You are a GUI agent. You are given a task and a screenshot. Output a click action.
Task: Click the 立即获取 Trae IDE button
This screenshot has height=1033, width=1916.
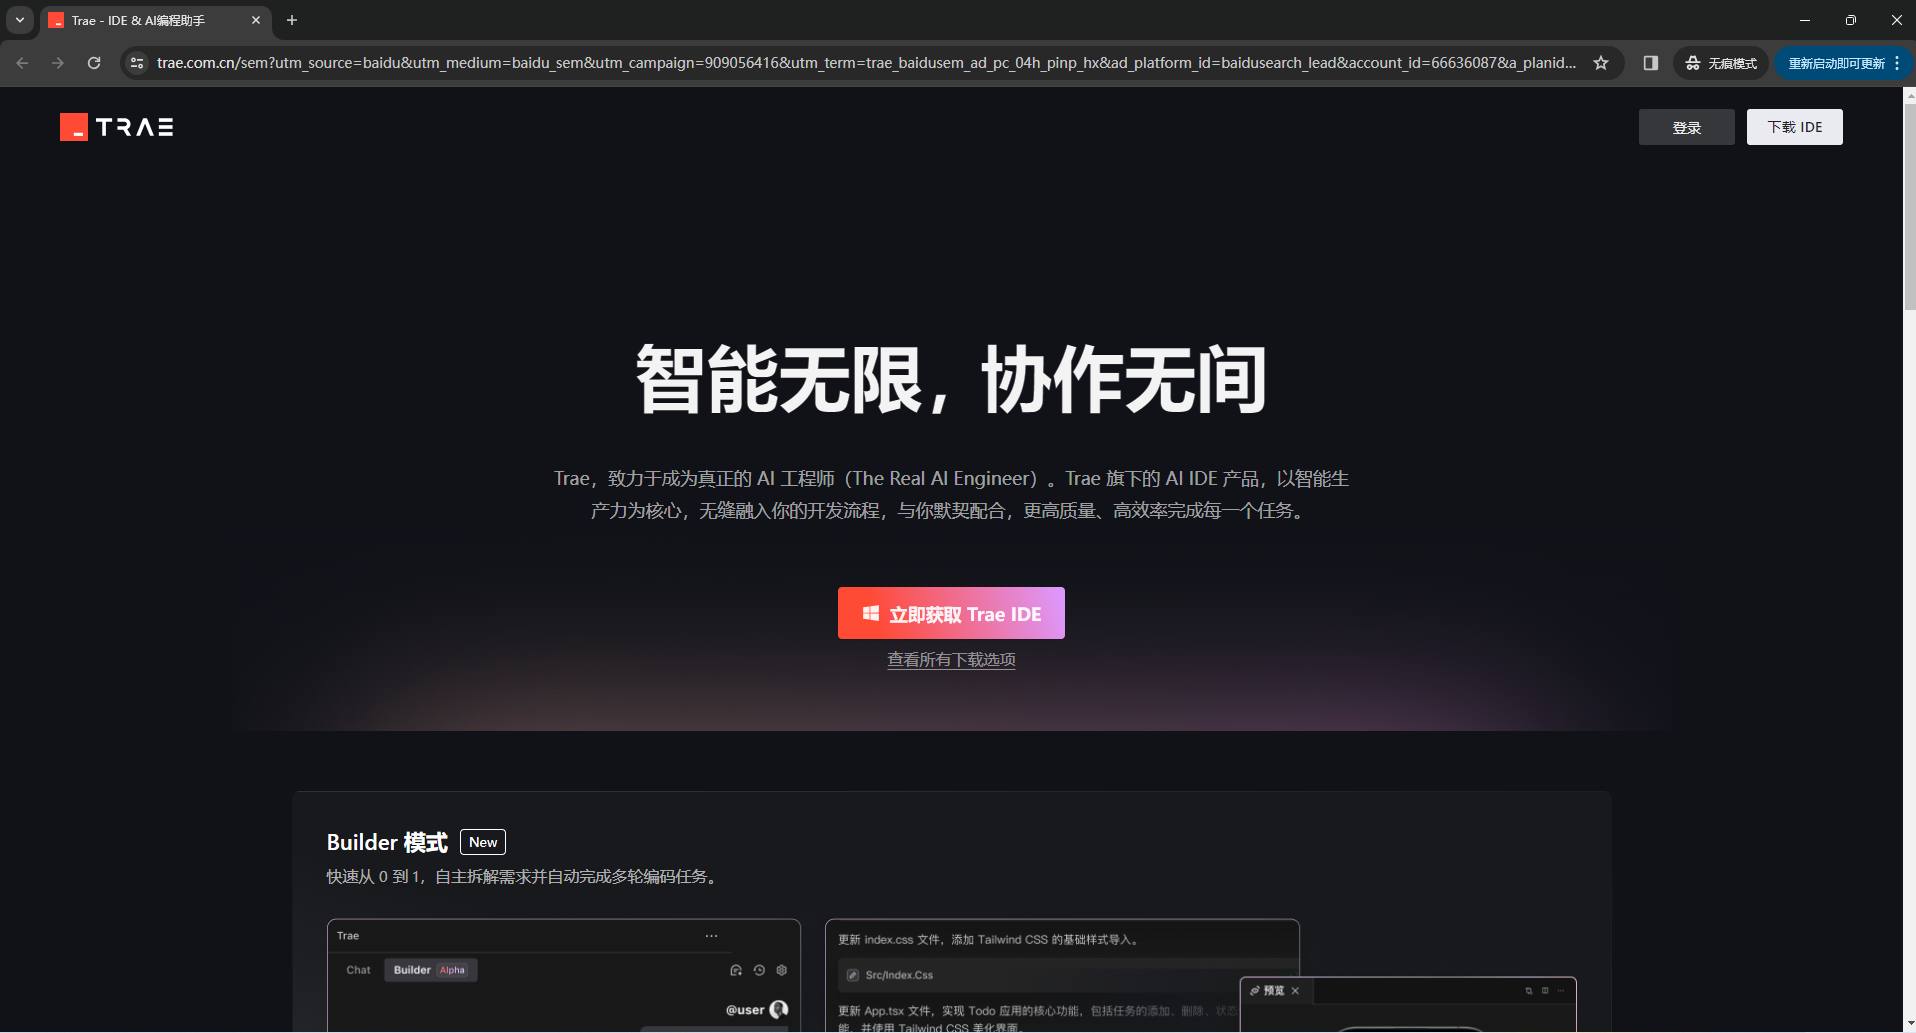[950, 613]
